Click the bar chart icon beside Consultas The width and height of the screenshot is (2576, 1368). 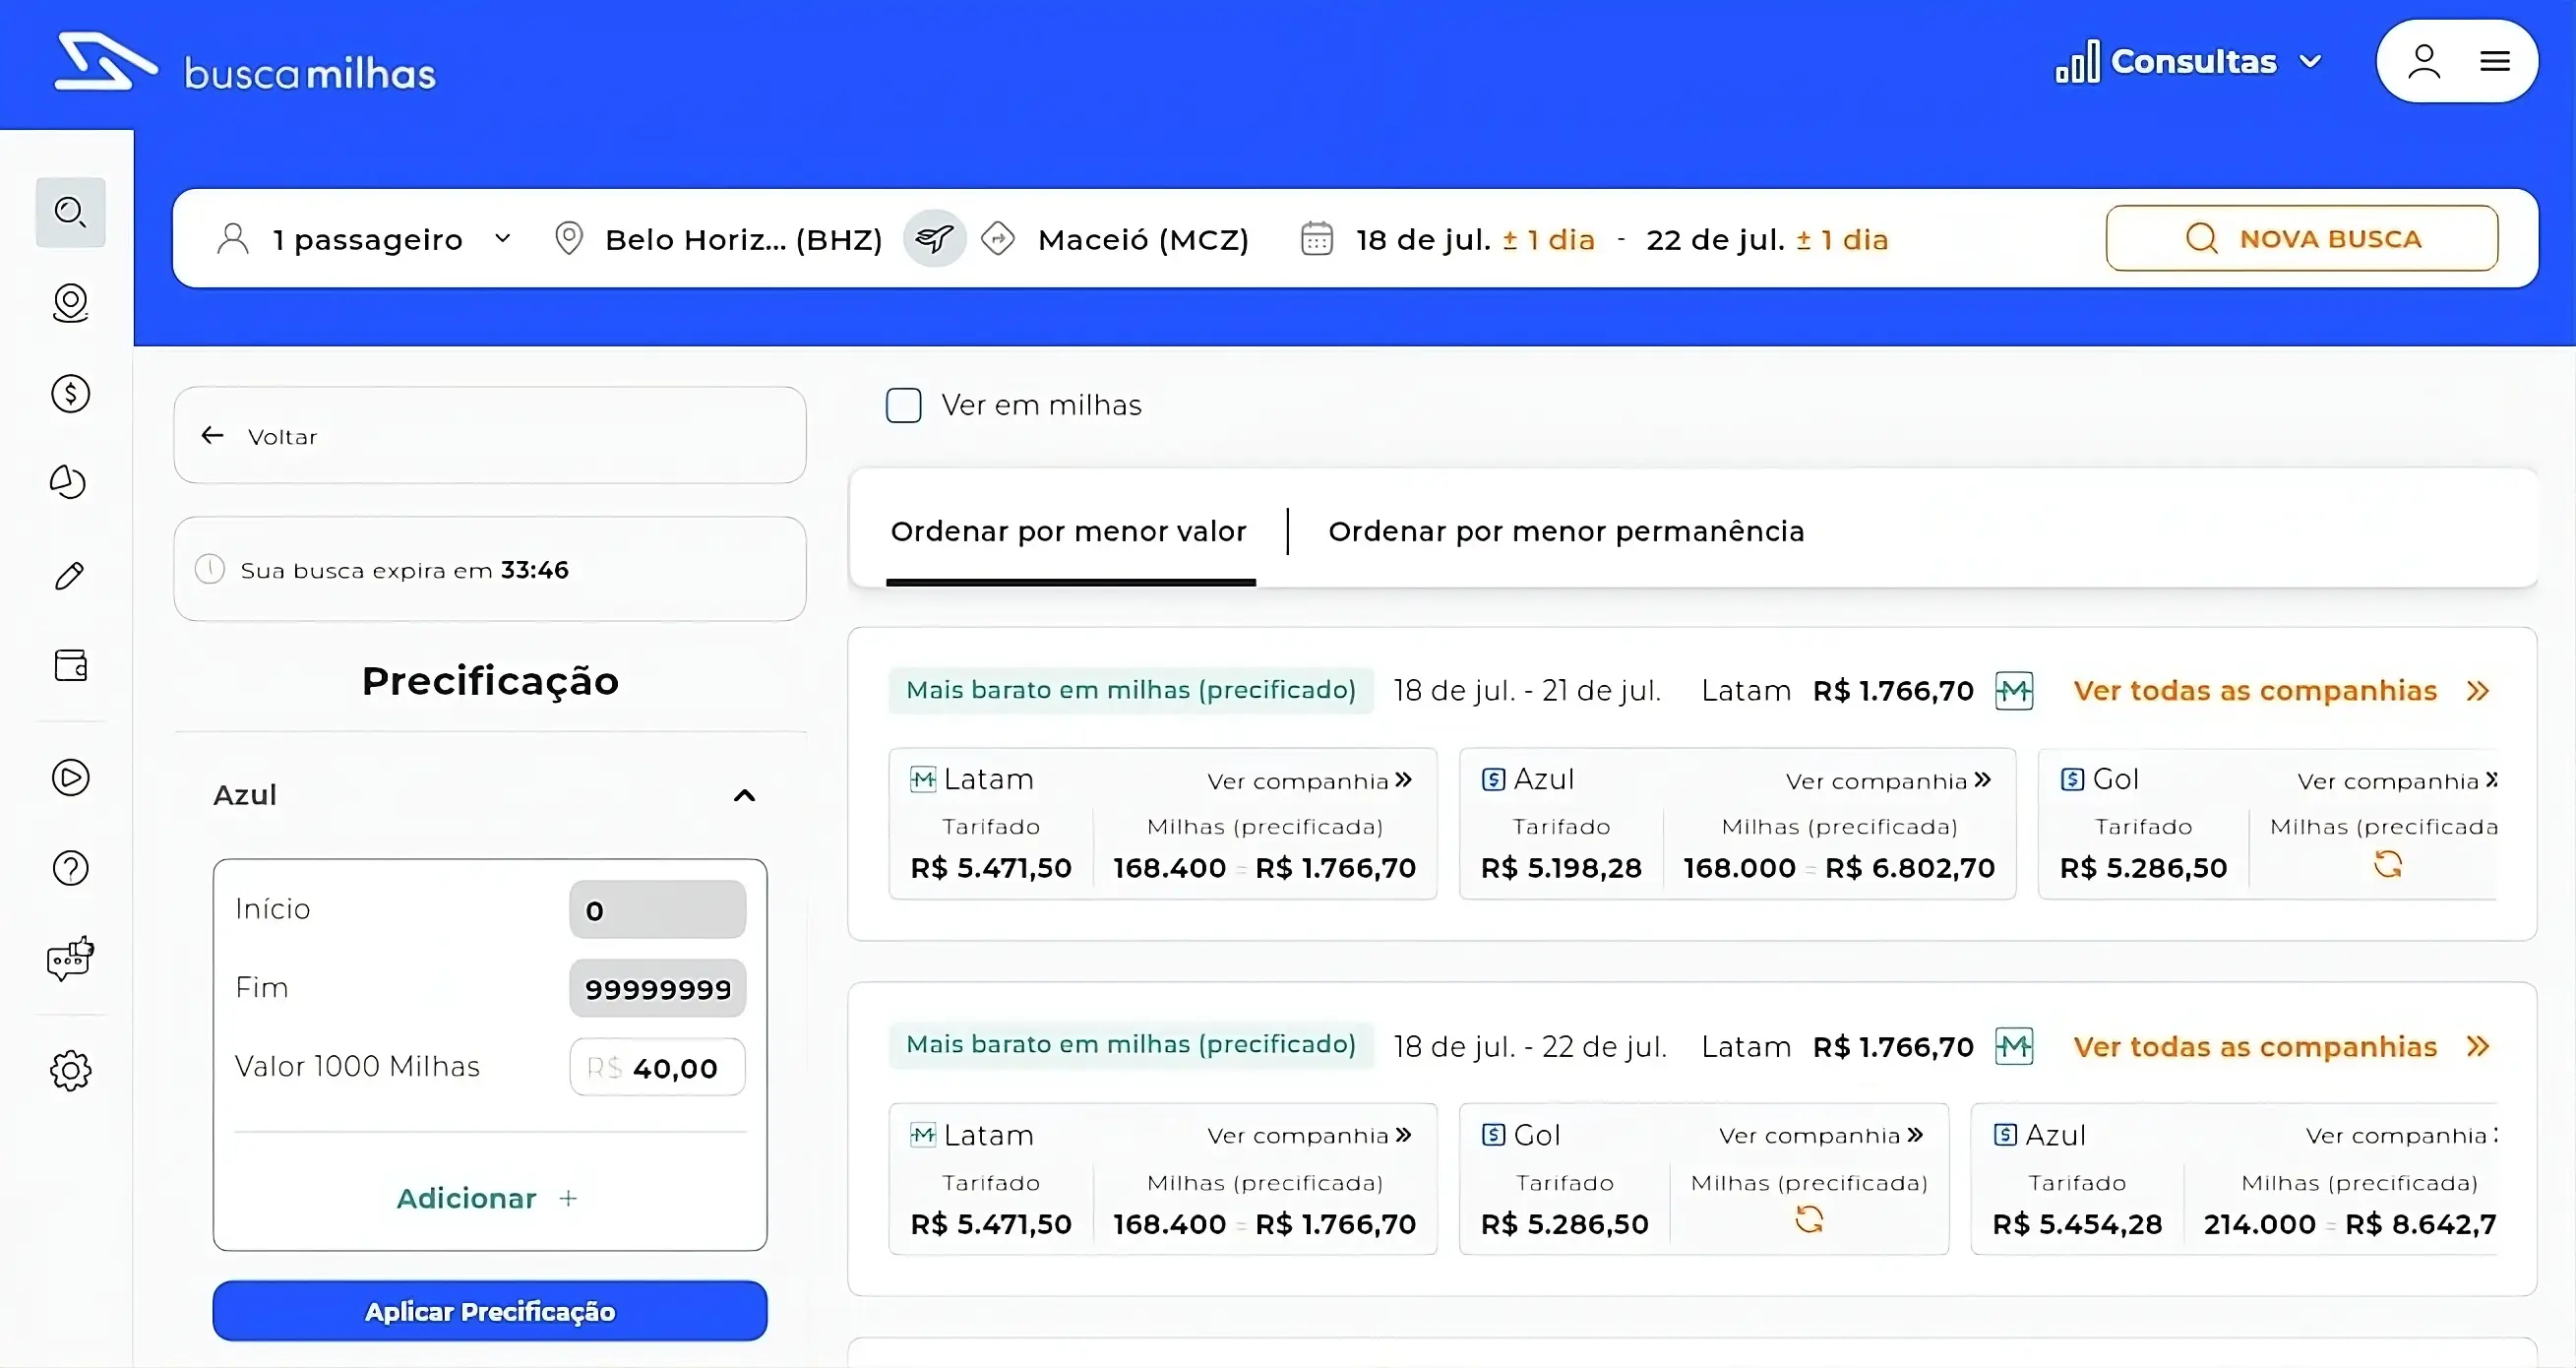[2077, 62]
